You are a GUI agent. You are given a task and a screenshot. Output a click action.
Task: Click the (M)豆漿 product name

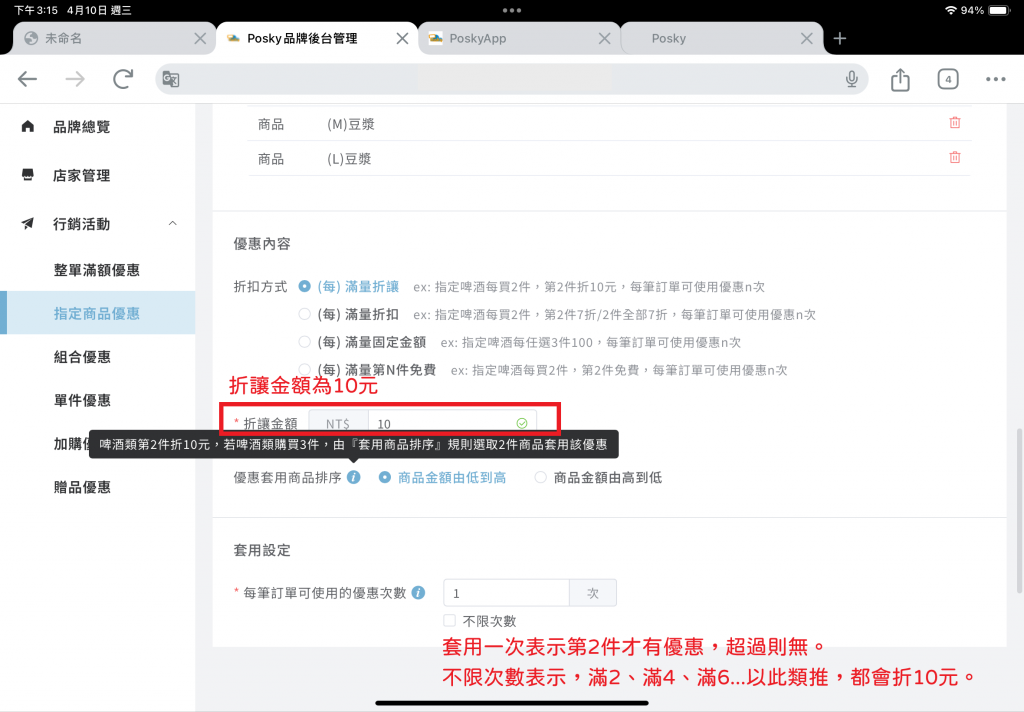(x=351, y=124)
